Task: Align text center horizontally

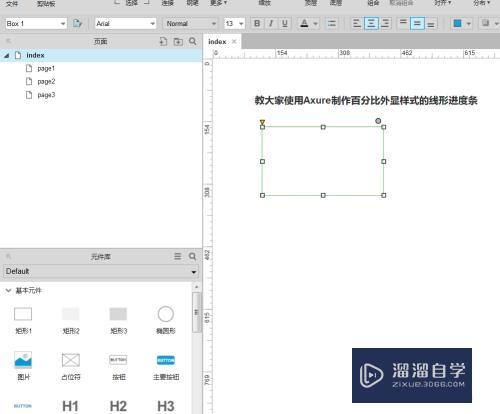Action: coord(371,23)
